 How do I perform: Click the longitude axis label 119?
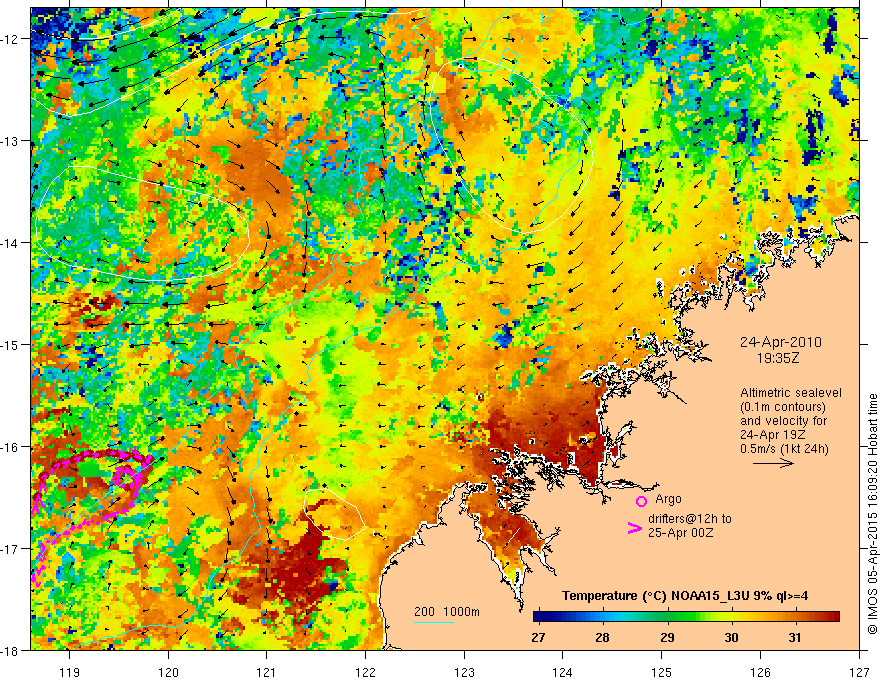70,672
